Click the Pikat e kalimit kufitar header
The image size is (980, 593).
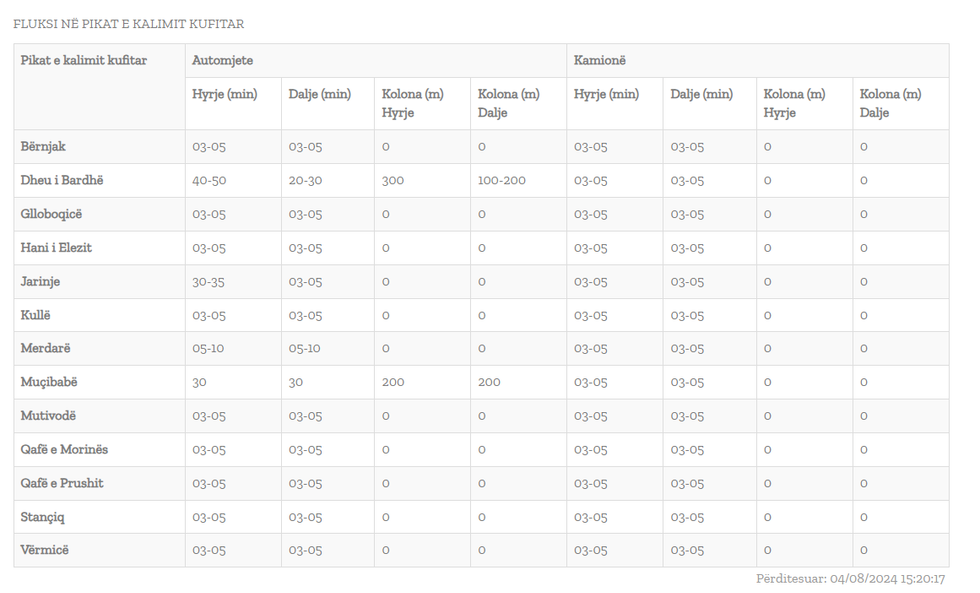point(84,61)
